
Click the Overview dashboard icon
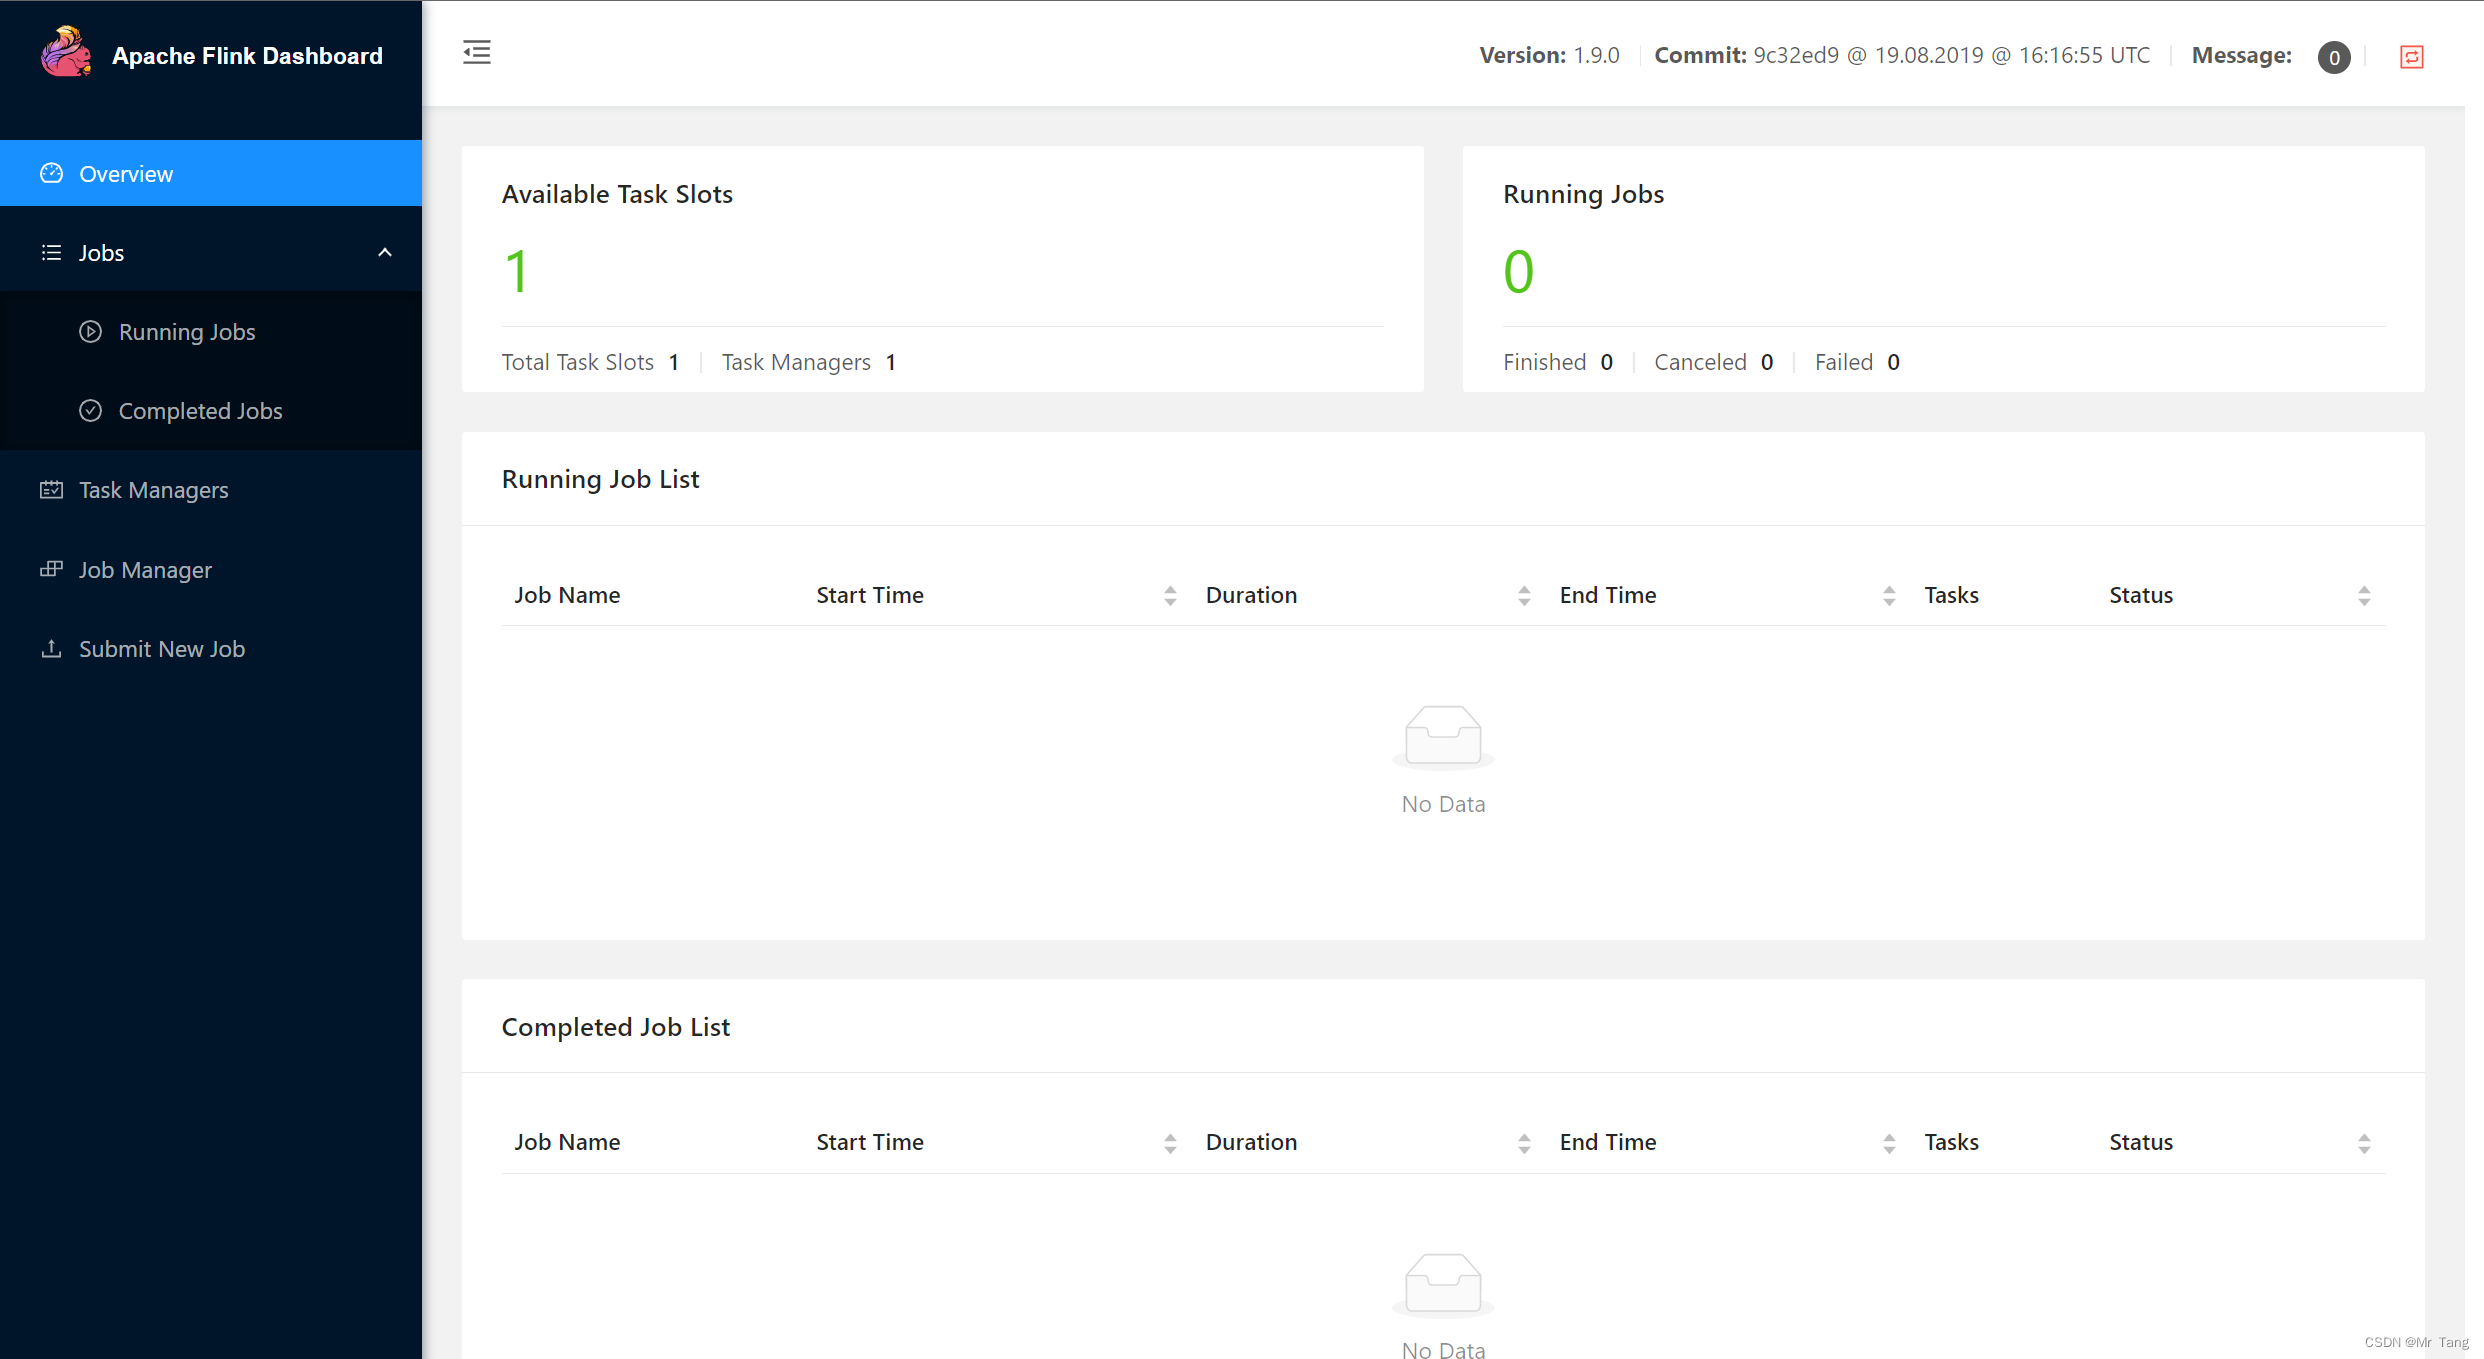coord(51,174)
